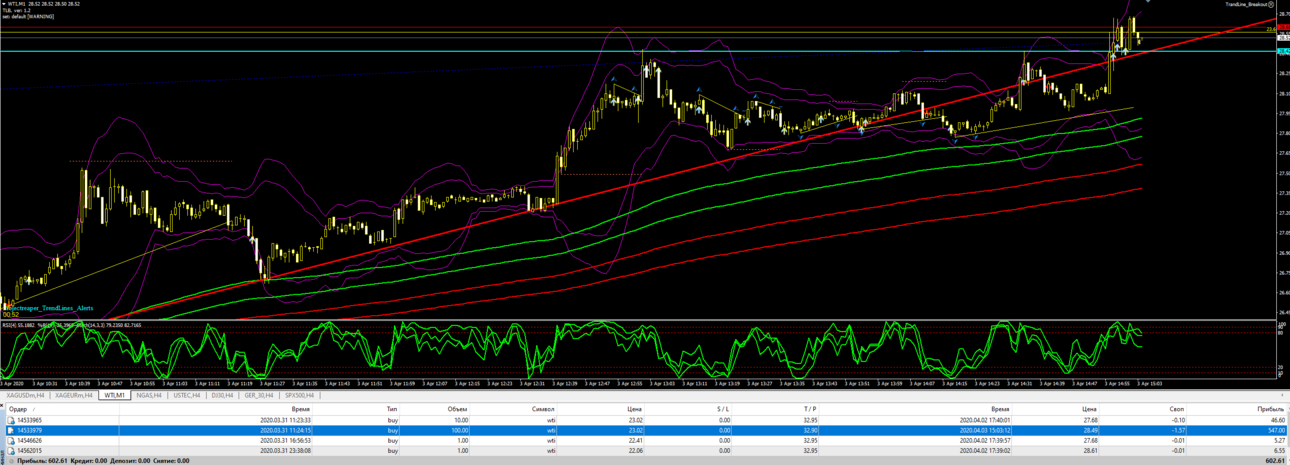Click open price 22.06

[x=634, y=451]
